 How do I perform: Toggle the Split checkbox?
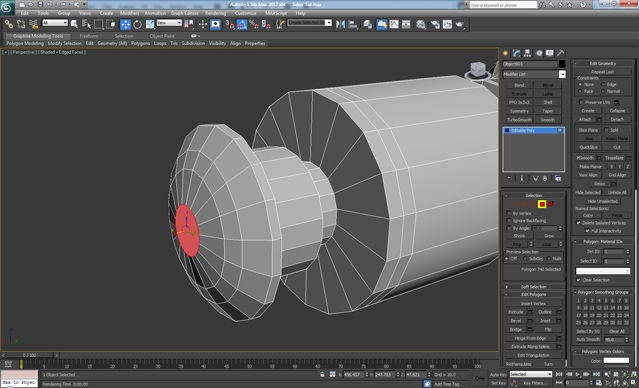point(606,130)
